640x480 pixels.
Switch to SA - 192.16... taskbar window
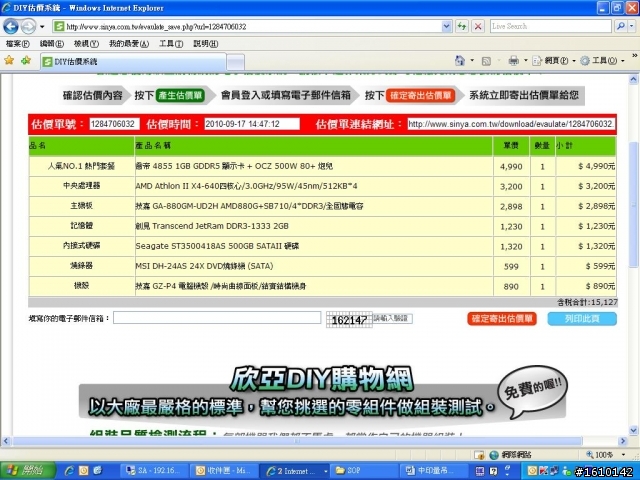click(156, 471)
